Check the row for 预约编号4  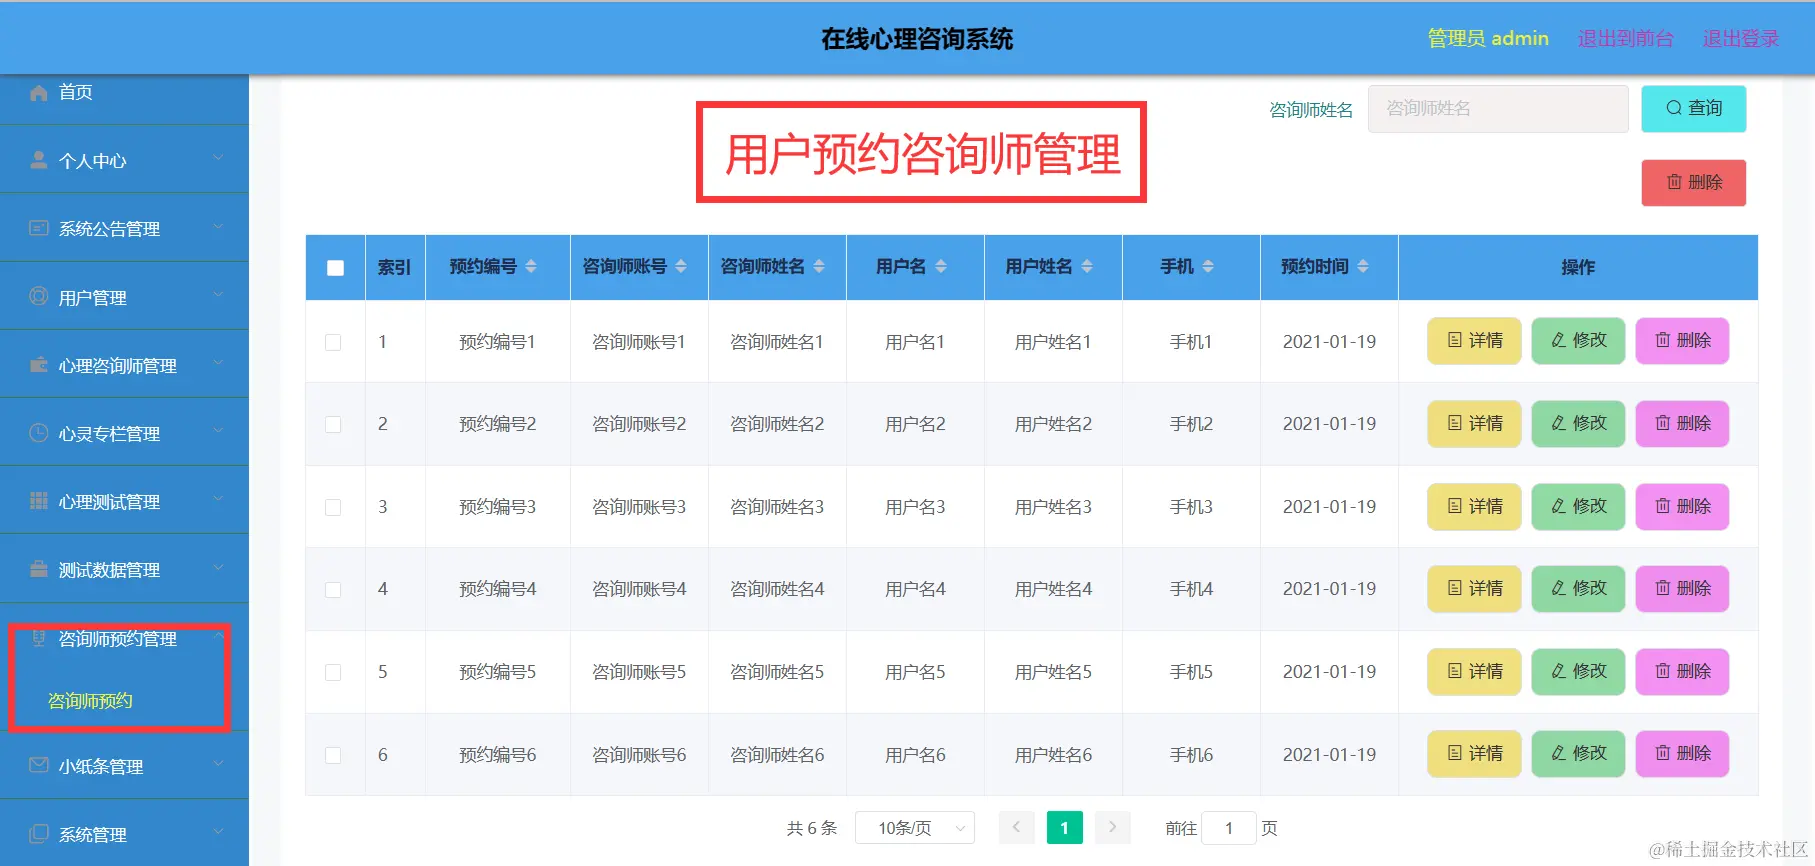click(333, 590)
